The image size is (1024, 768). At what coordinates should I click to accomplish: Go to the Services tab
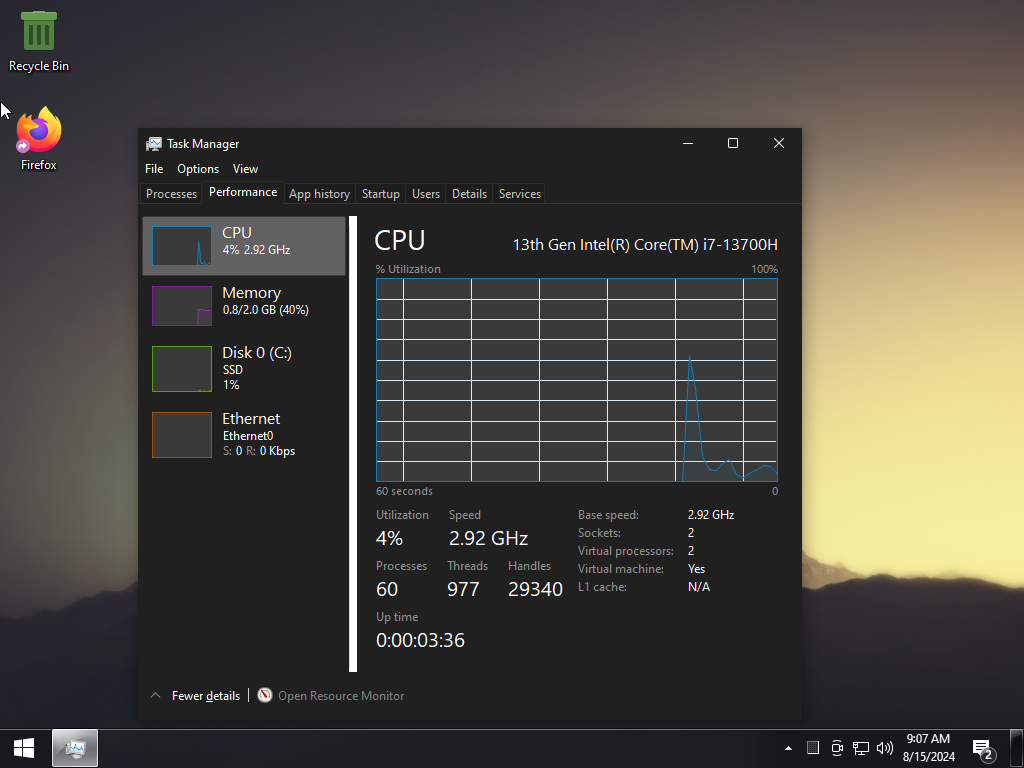pyautogui.click(x=519, y=194)
